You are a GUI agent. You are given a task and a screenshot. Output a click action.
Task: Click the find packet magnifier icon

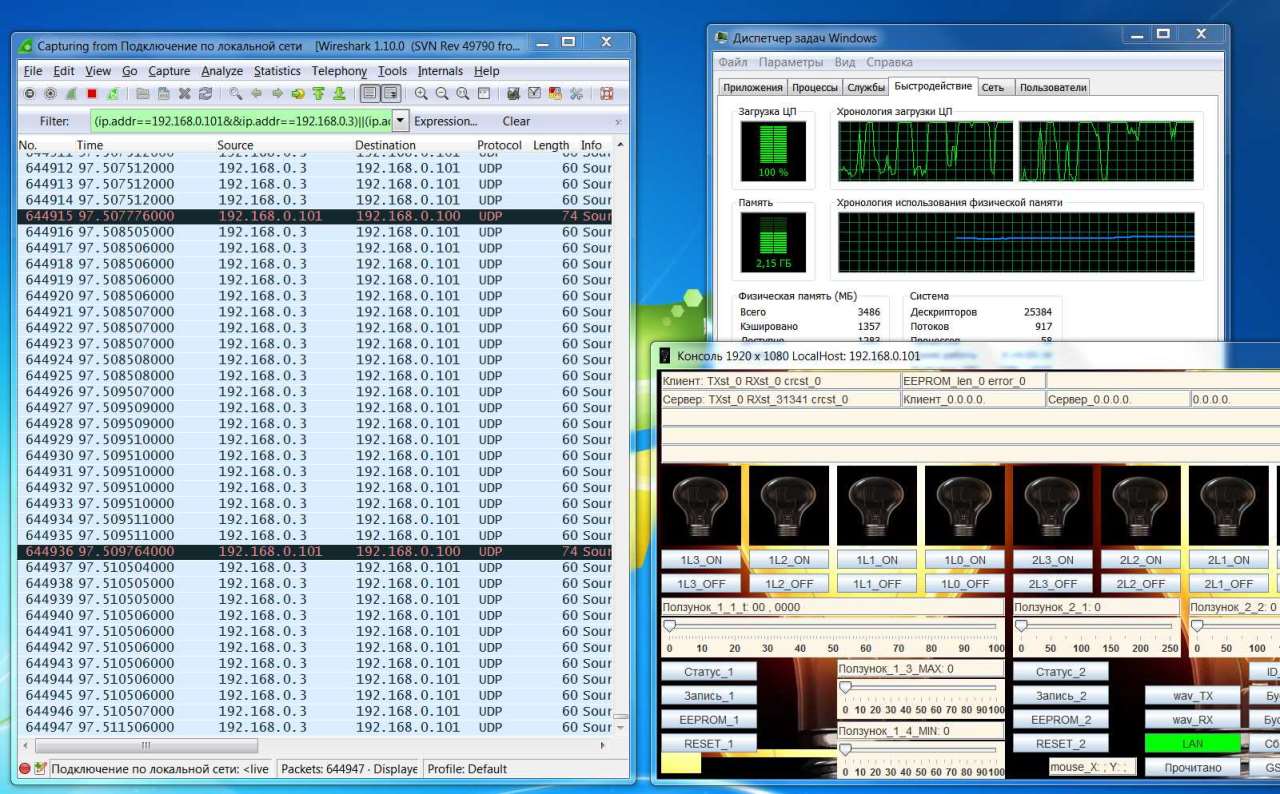[x=236, y=94]
